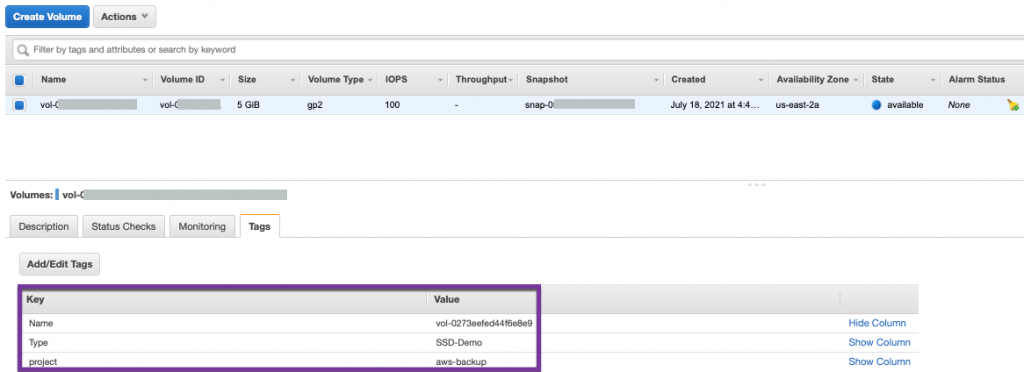
Task: Open the Snapshot column arrow
Action: (x=656, y=80)
